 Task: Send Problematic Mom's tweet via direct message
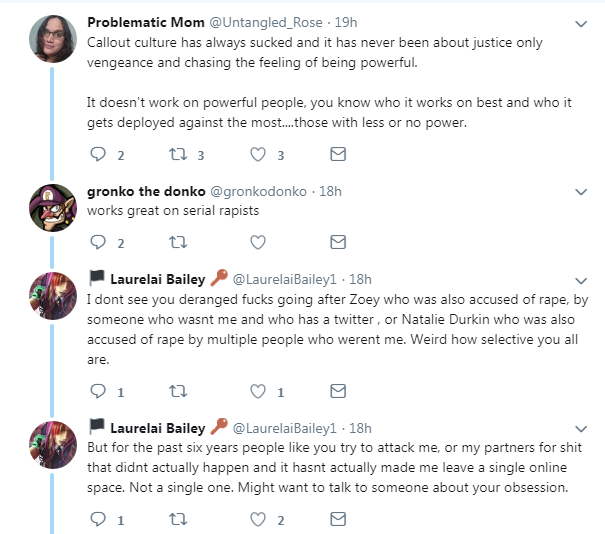coord(338,154)
